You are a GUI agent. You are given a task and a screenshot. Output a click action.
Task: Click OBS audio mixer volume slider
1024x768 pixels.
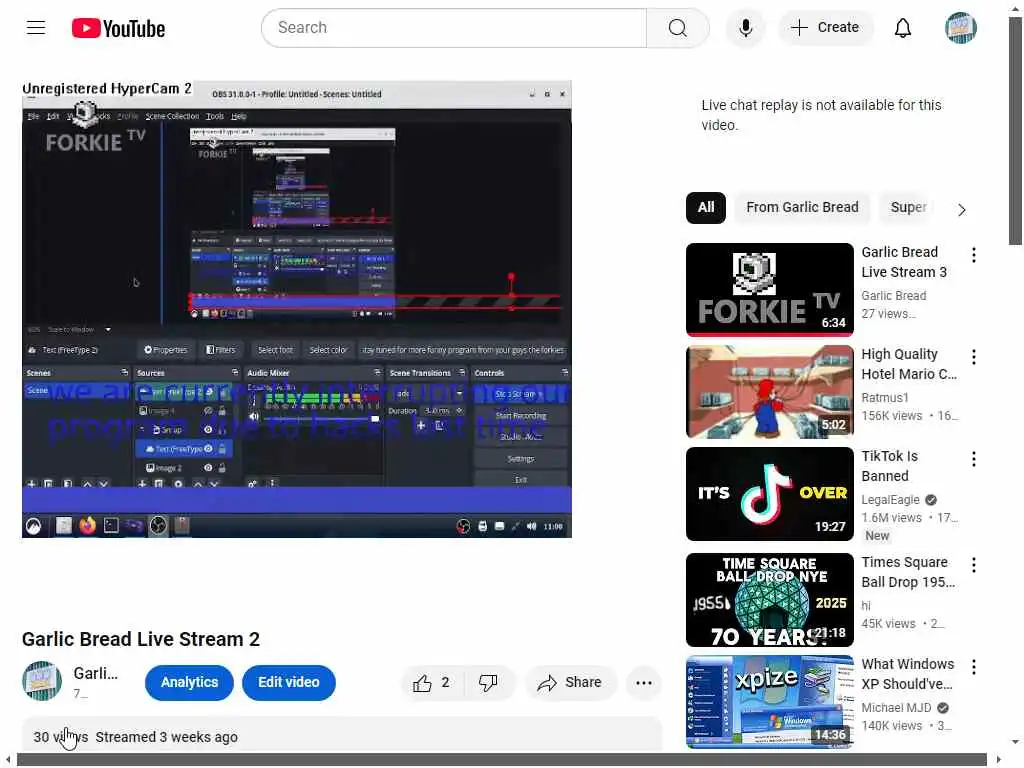319,419
